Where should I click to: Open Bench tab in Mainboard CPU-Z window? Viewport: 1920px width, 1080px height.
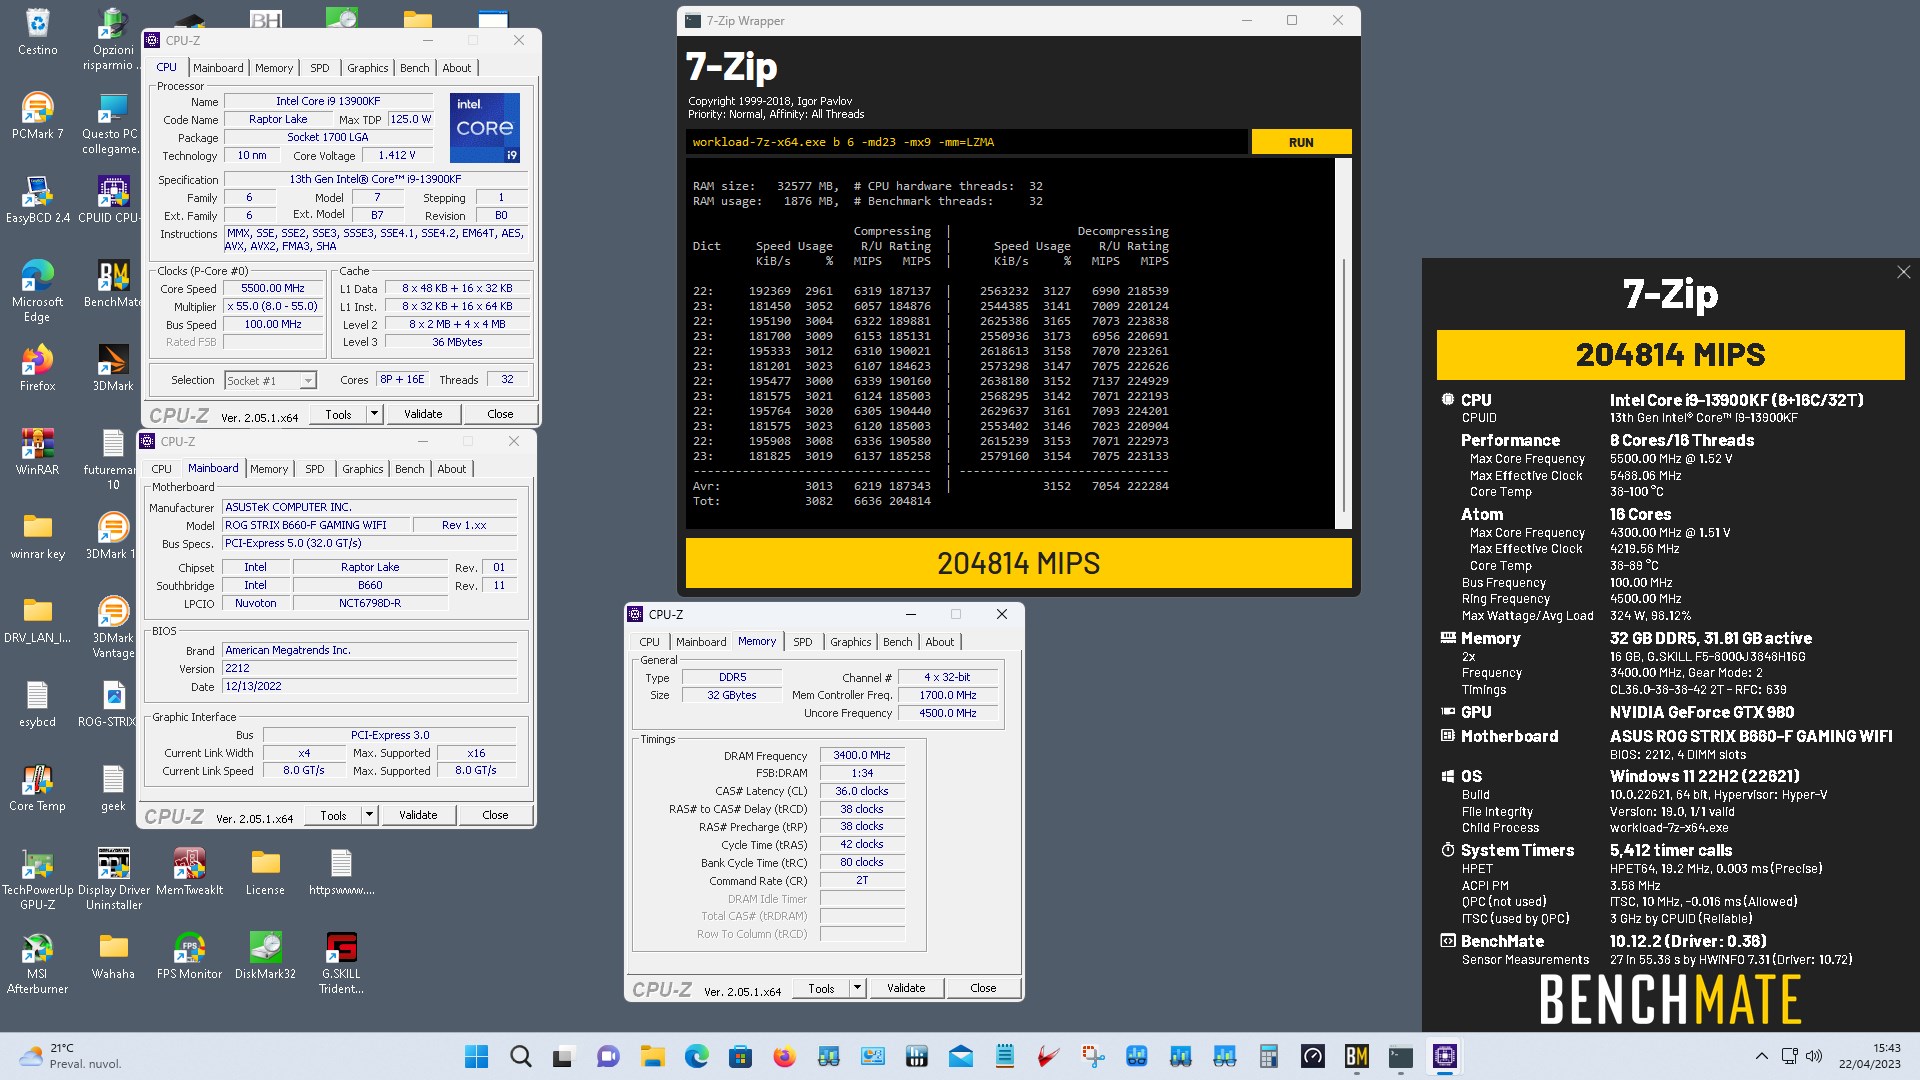pyautogui.click(x=409, y=469)
